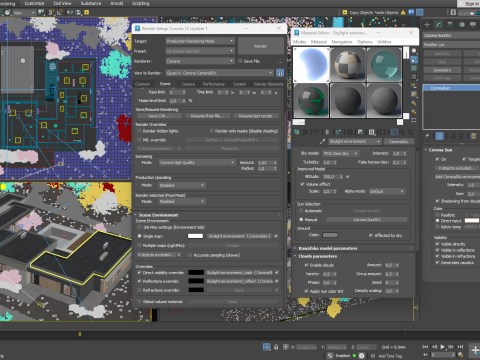Screen dimensions: 480x360
Task: Switch to Common tab in Render Setup
Action: (142, 84)
